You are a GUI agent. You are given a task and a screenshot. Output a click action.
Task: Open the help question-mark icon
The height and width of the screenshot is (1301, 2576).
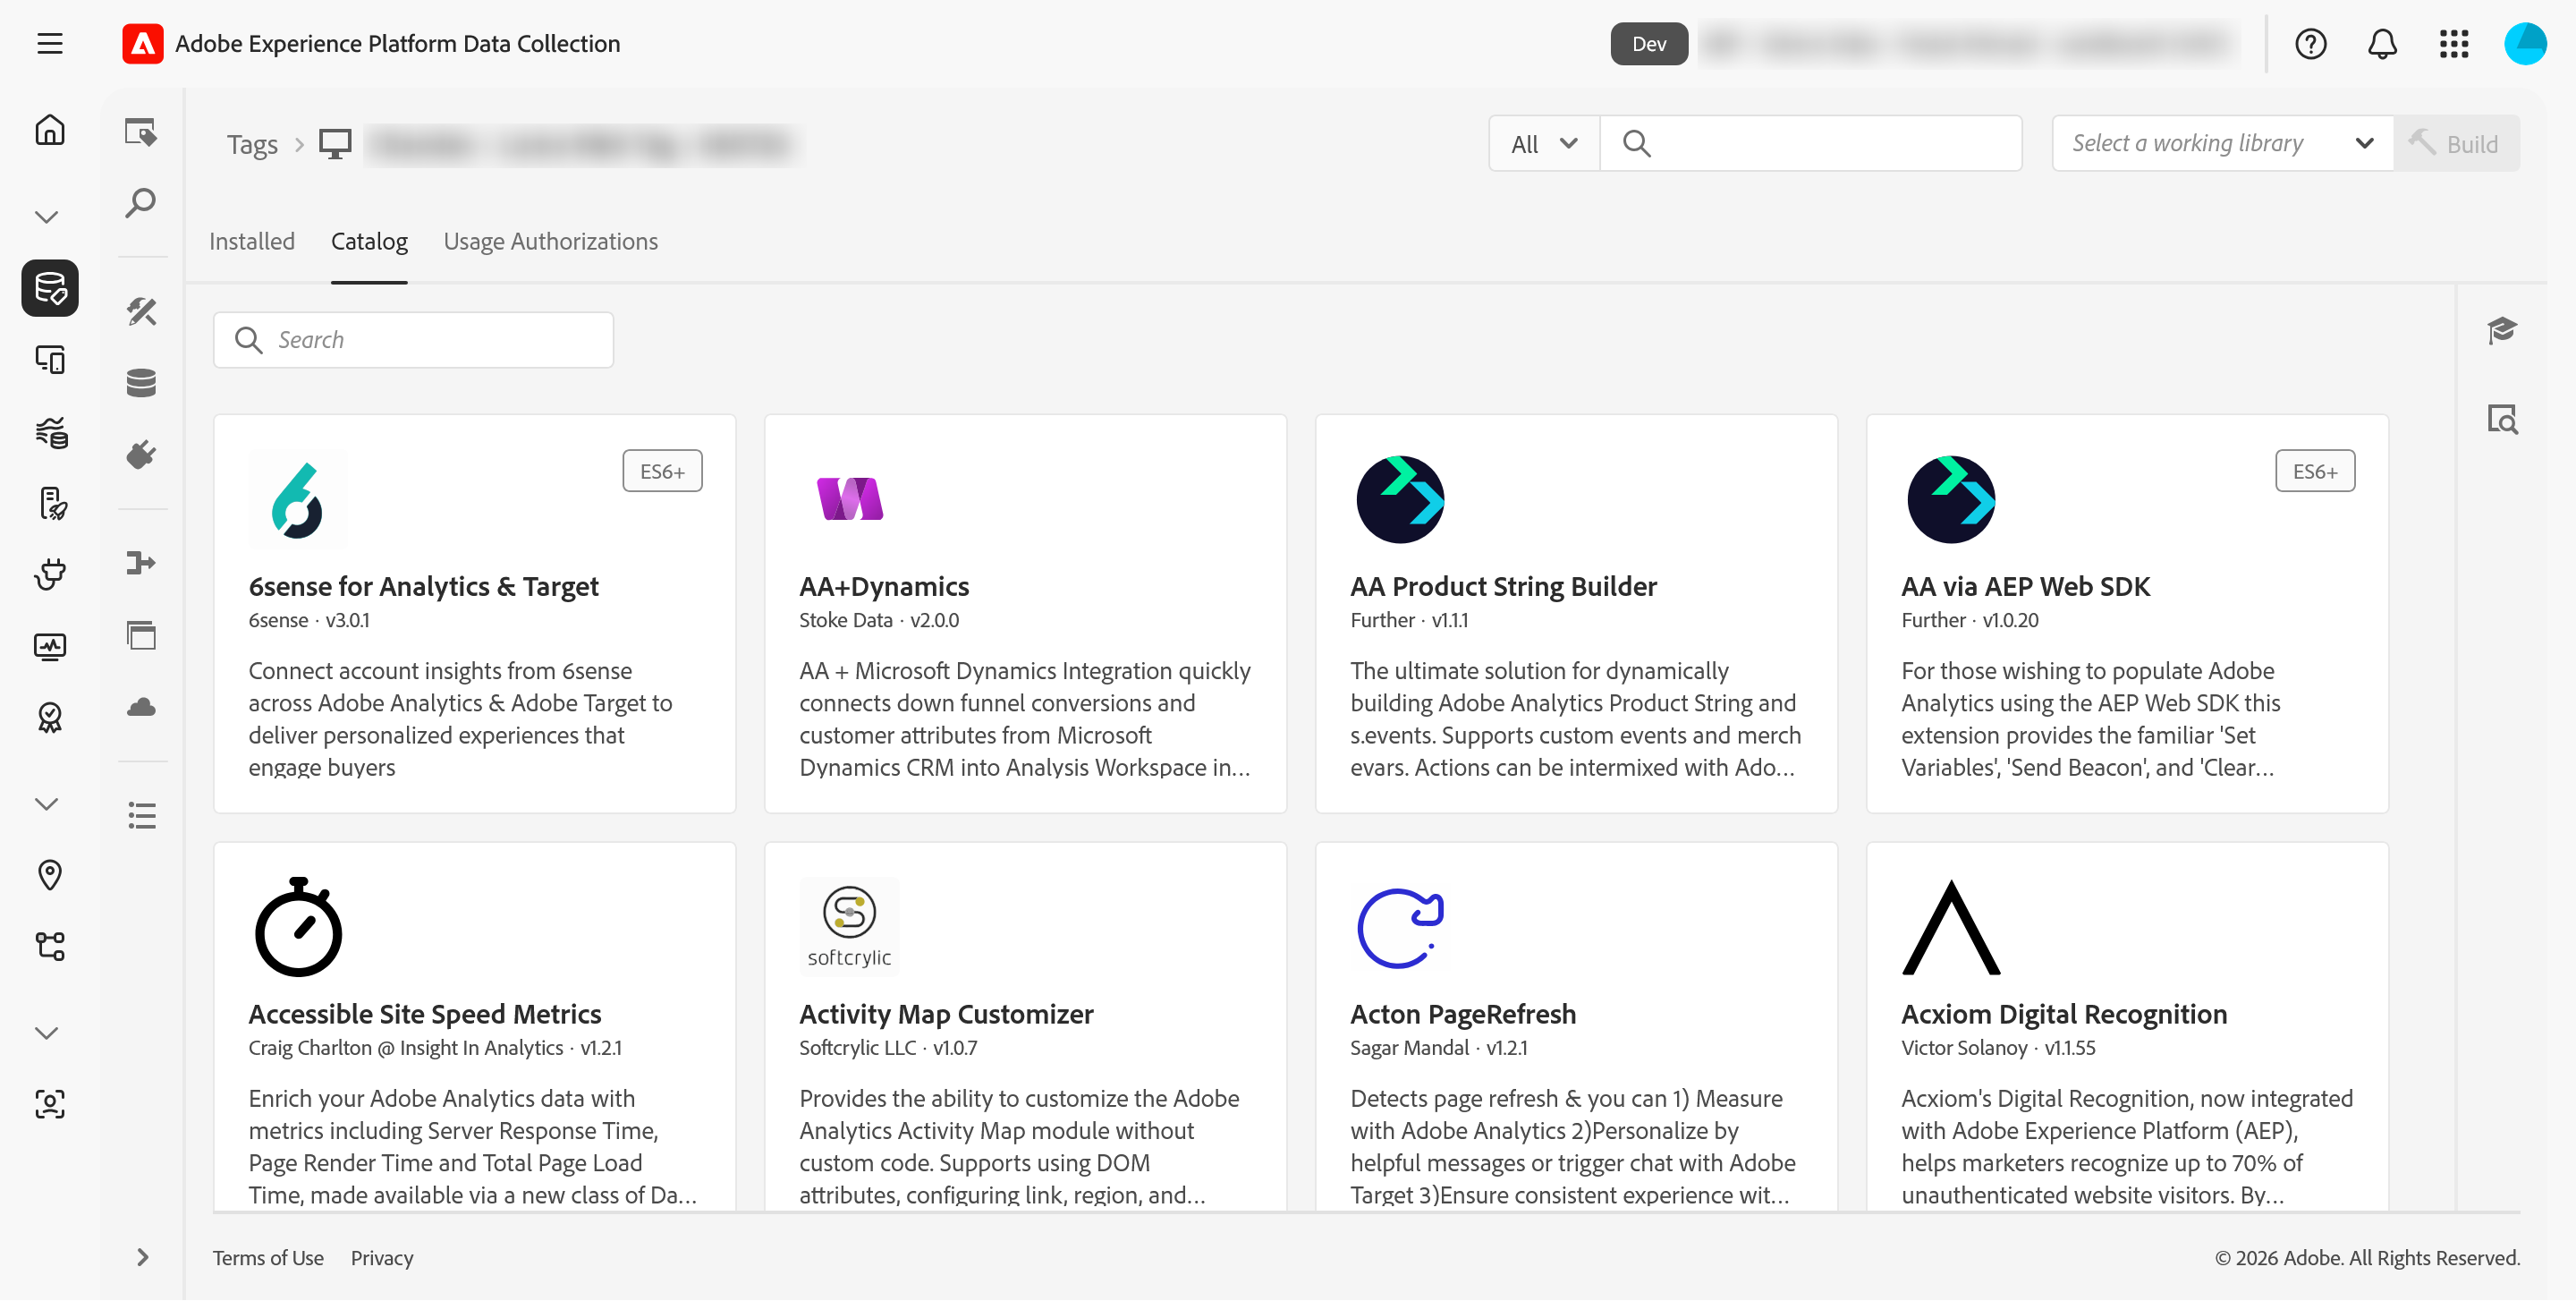[2310, 44]
